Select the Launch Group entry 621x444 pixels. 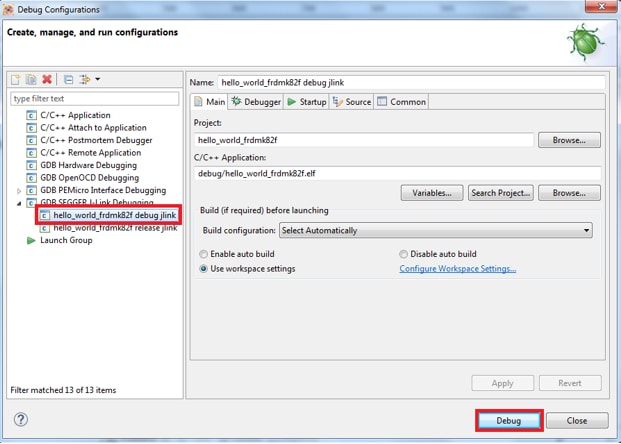coord(65,240)
